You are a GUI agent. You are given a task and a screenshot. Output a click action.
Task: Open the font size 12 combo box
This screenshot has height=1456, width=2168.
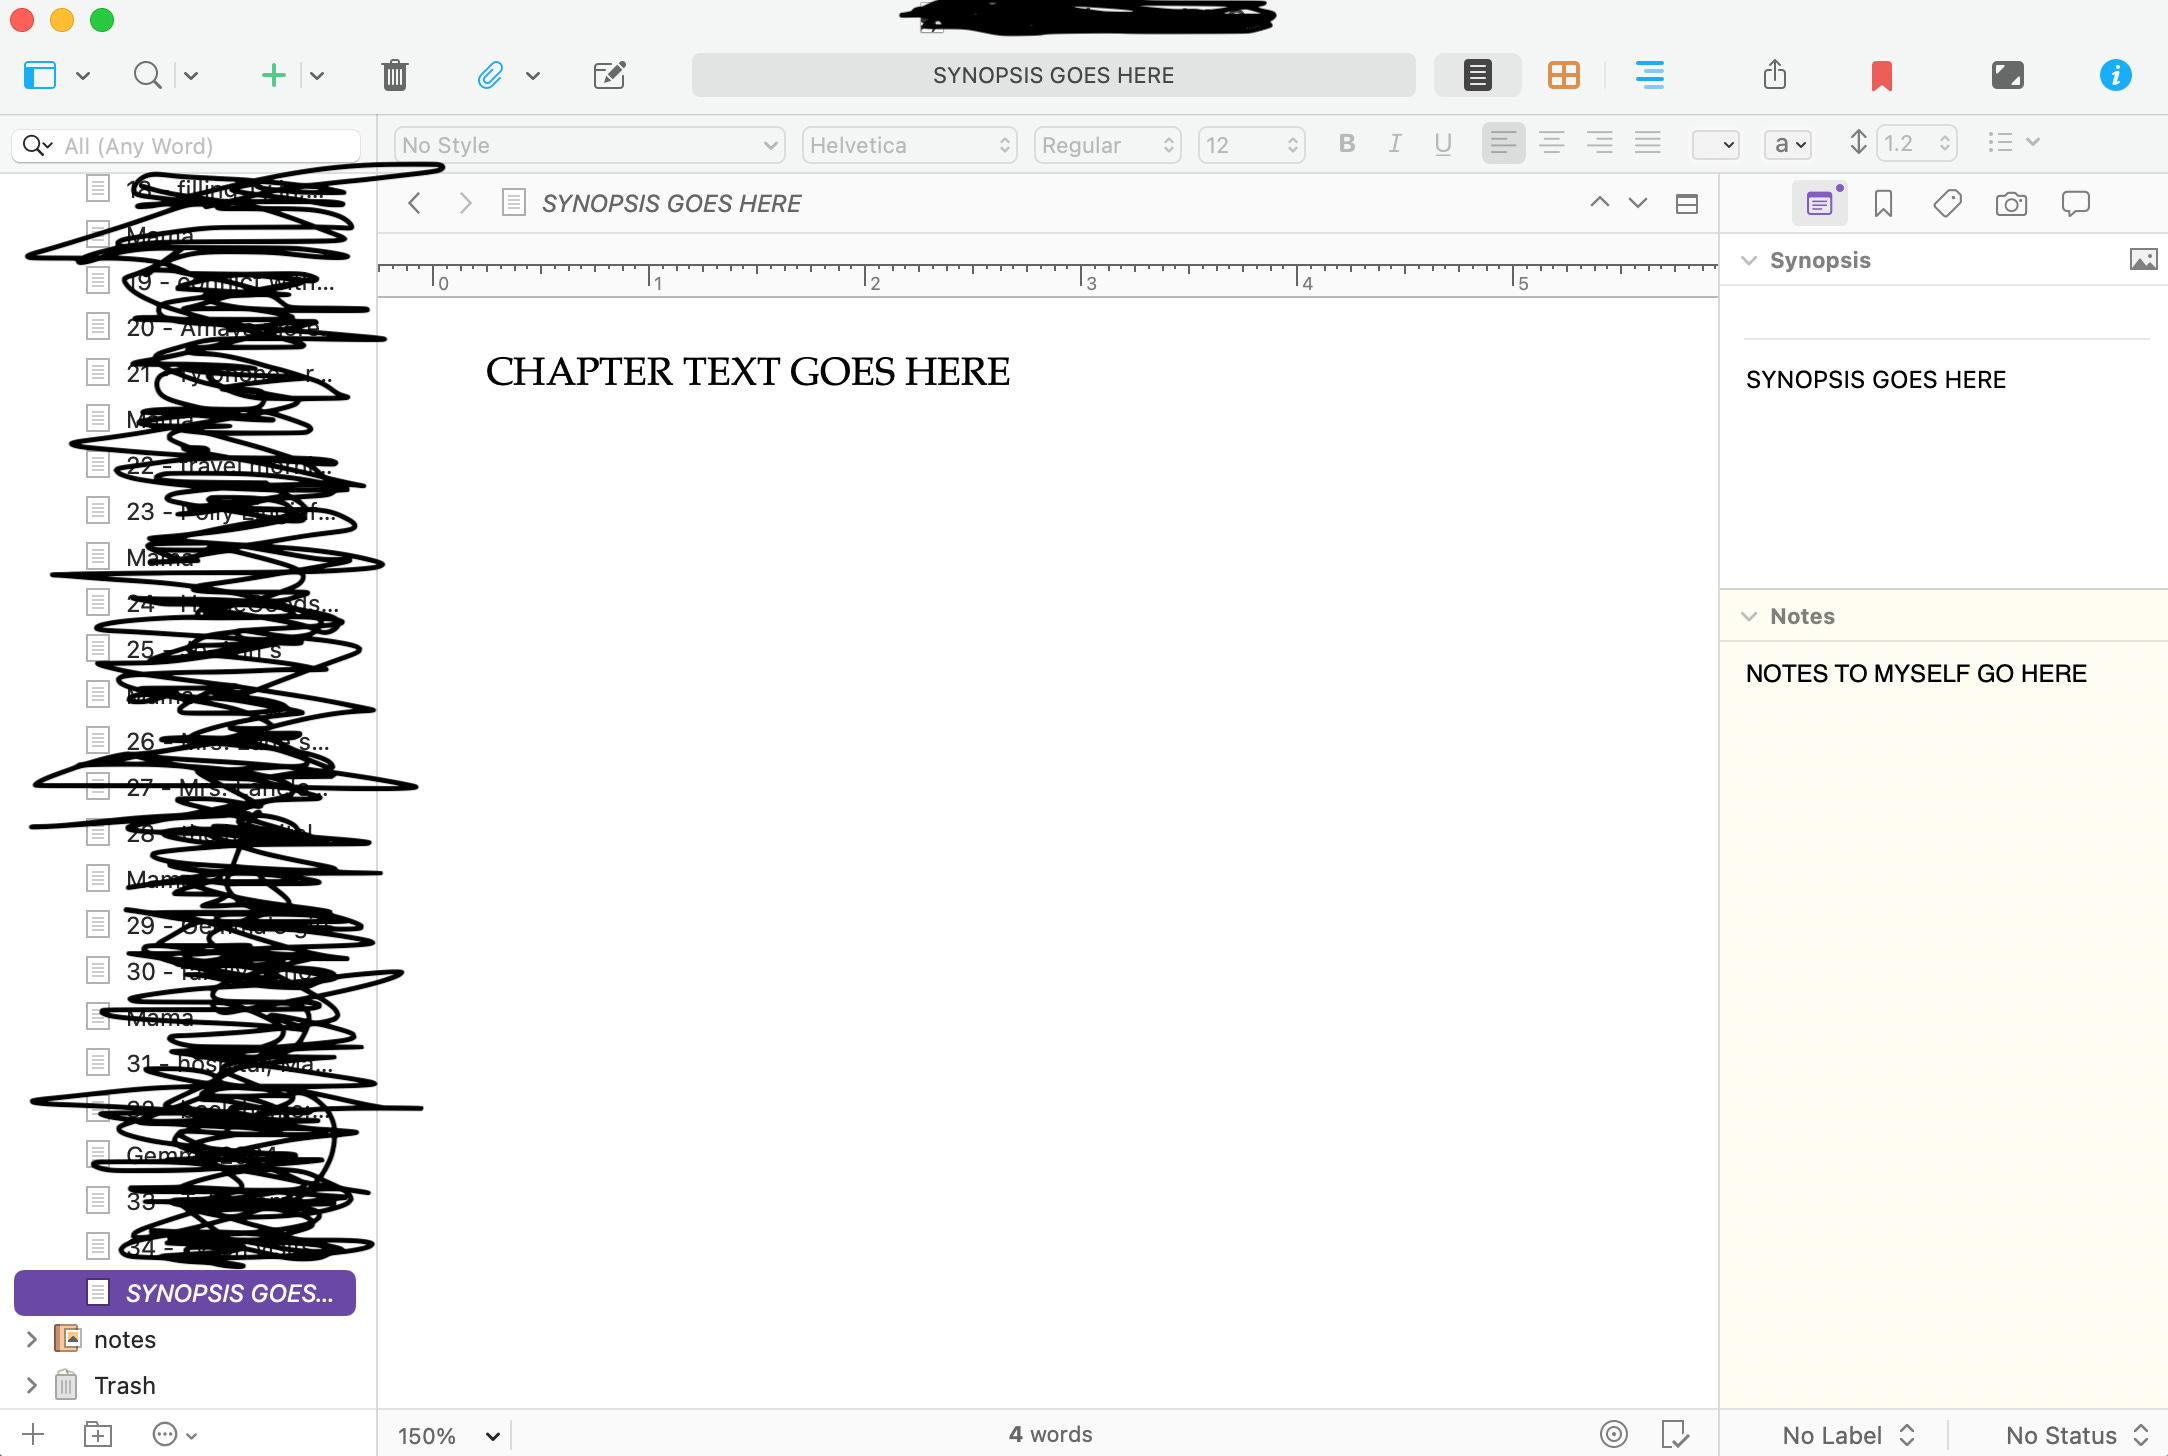pos(1251,145)
